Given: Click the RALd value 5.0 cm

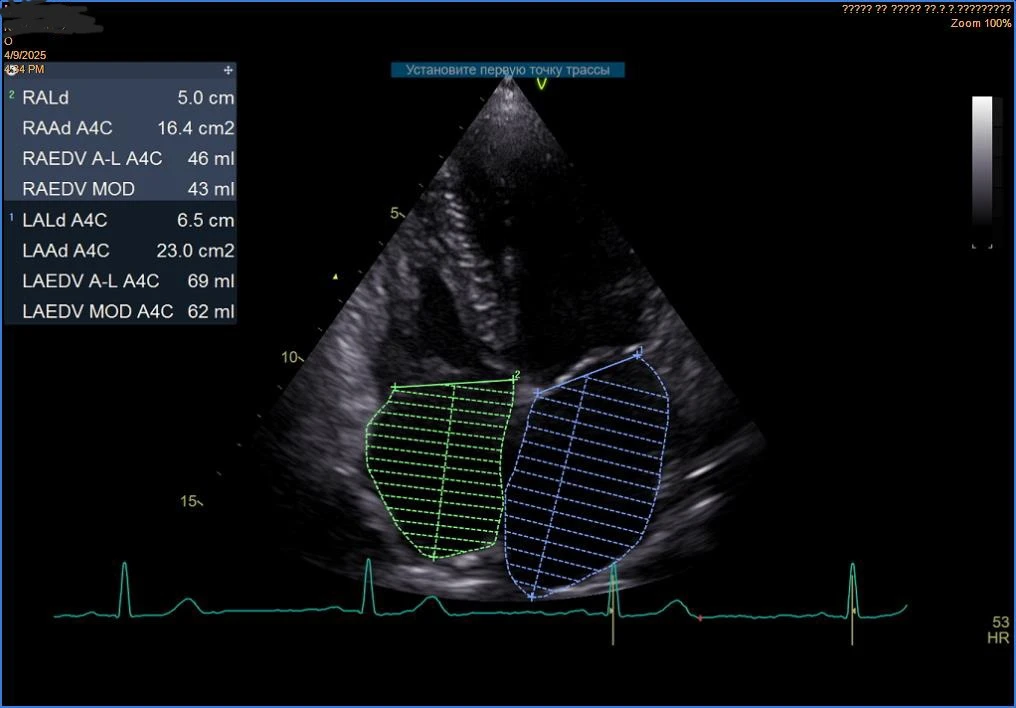Looking at the screenshot, I should click(205, 98).
